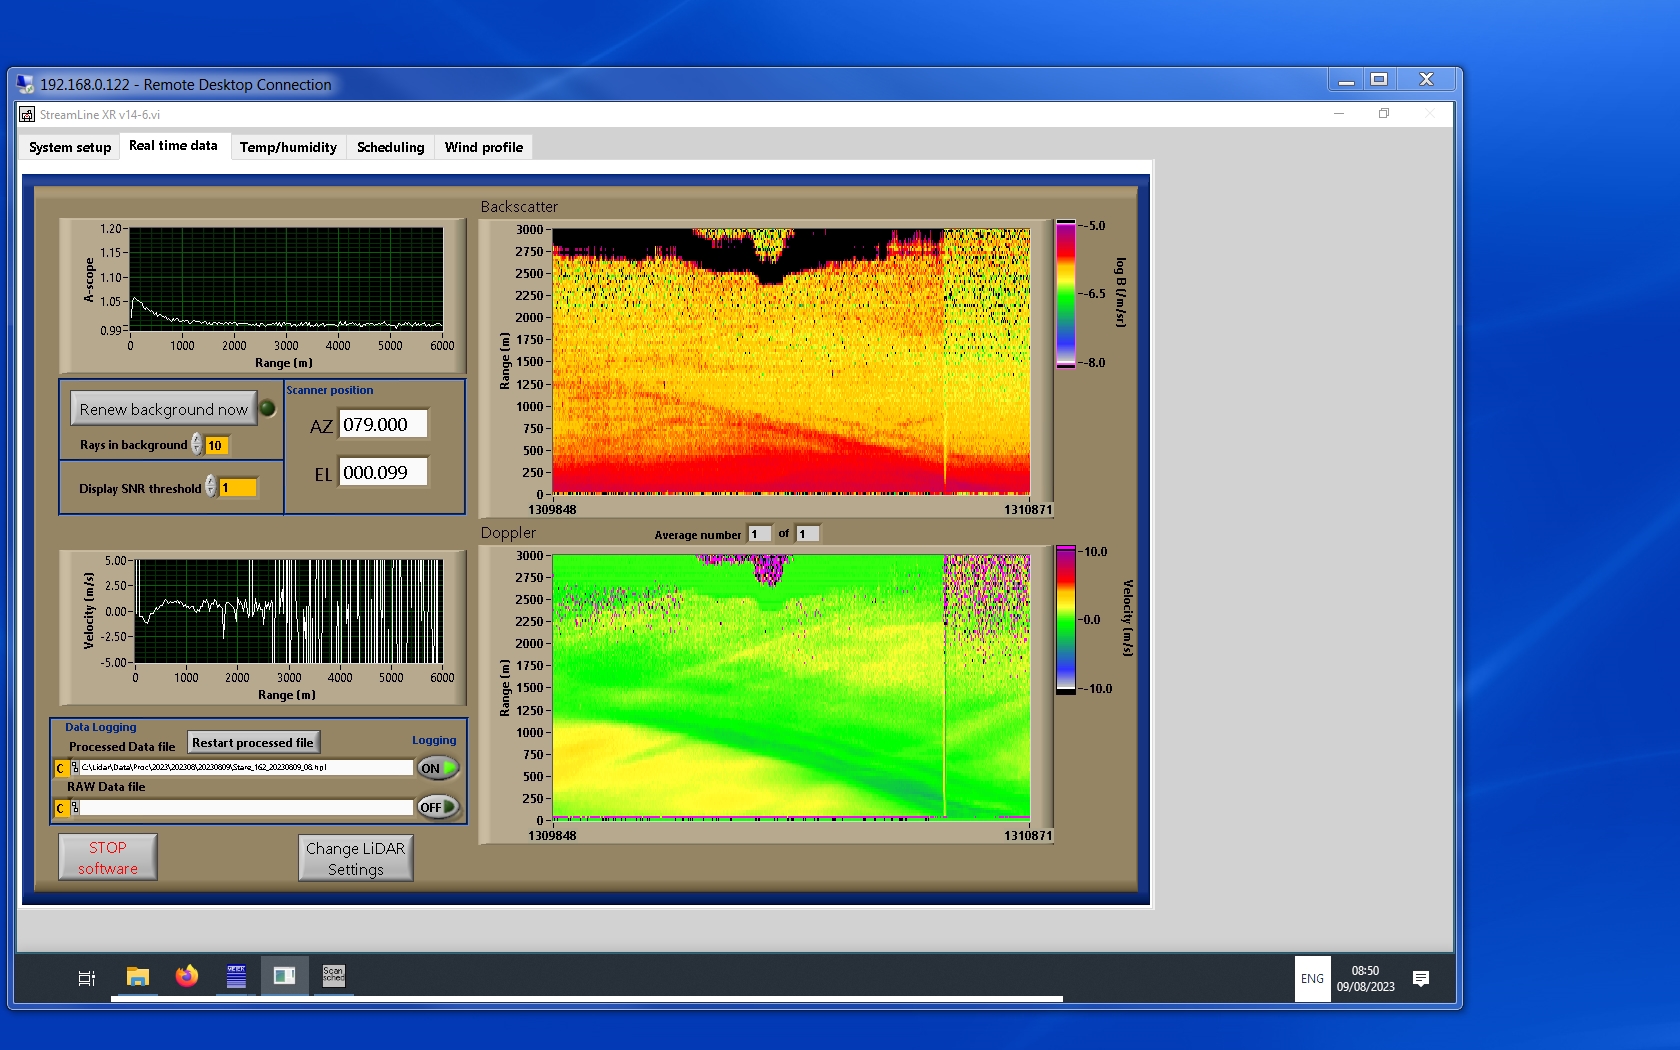Screen dimensions: 1680x1050
Task: Open File Explorer from the taskbar
Action: 138,977
